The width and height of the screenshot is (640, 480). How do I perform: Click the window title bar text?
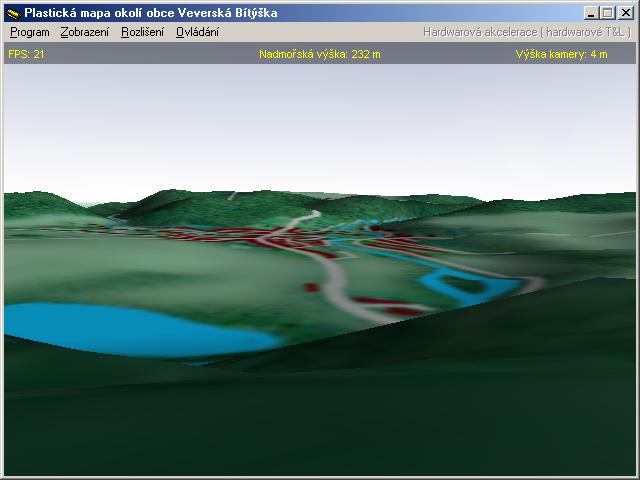tap(150, 13)
